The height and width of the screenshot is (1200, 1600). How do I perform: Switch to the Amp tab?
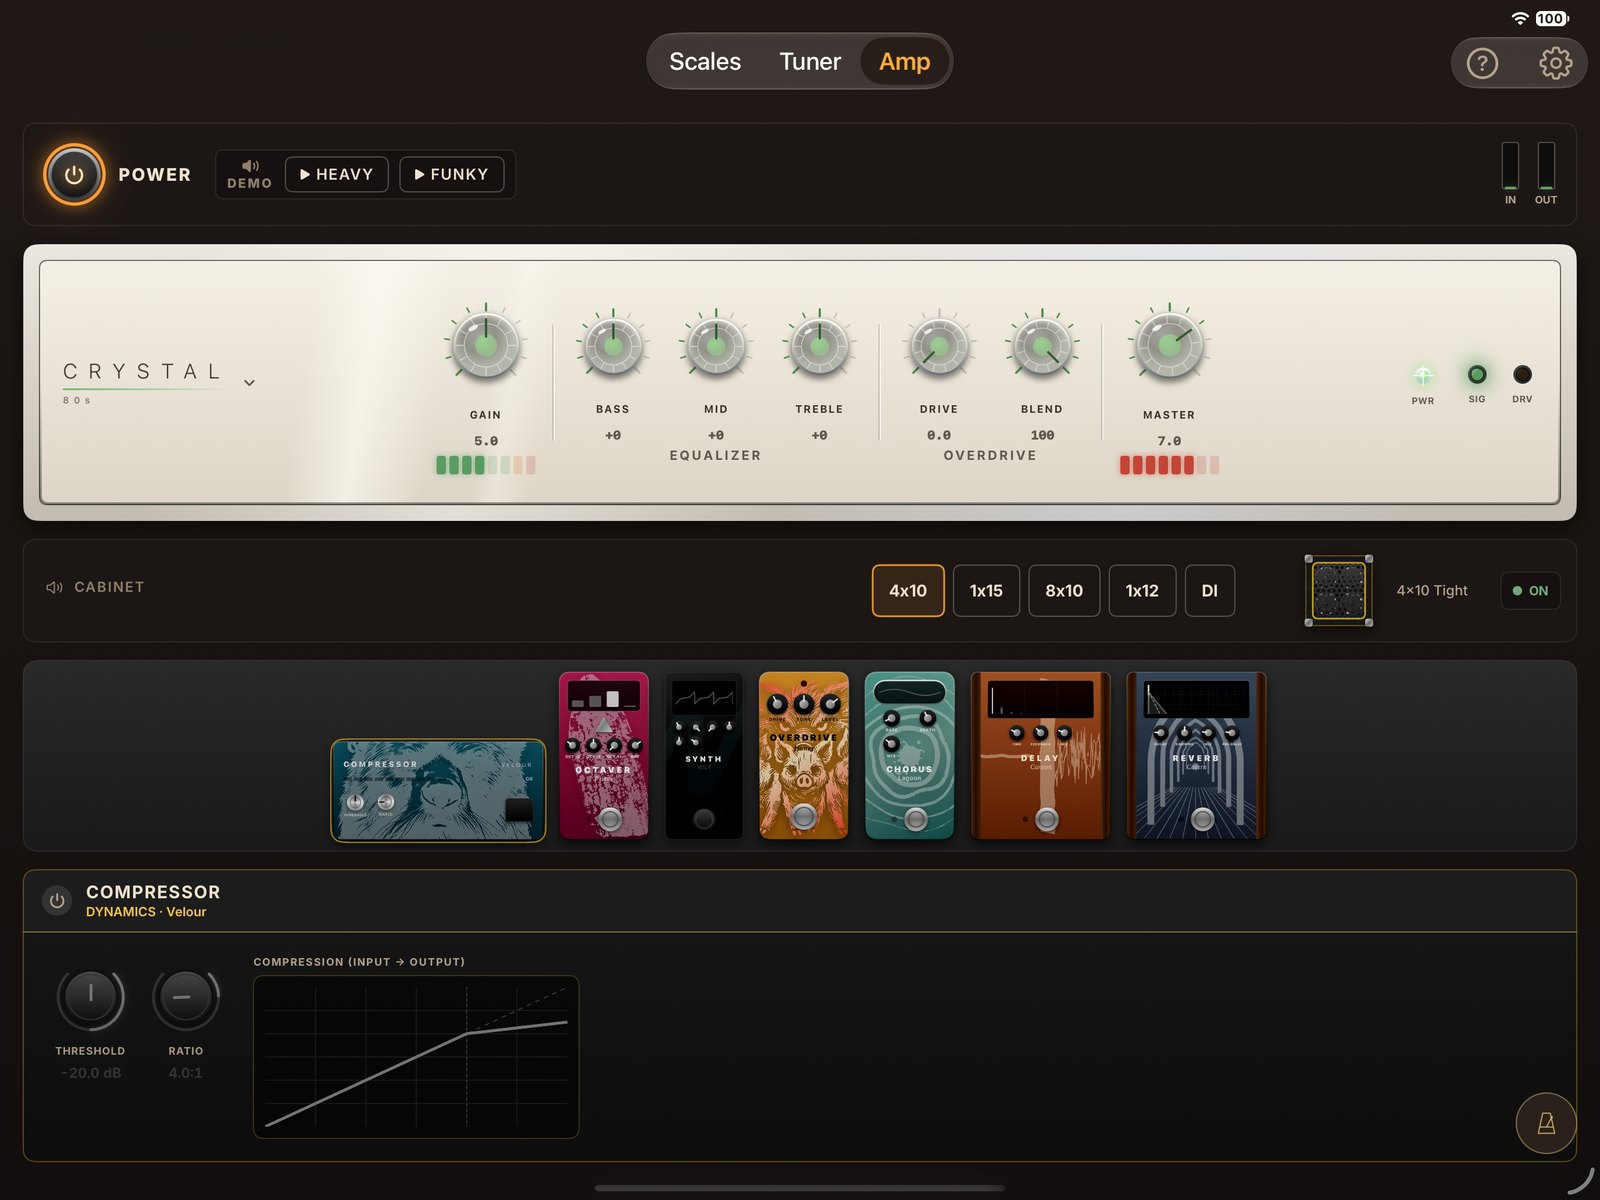point(904,62)
